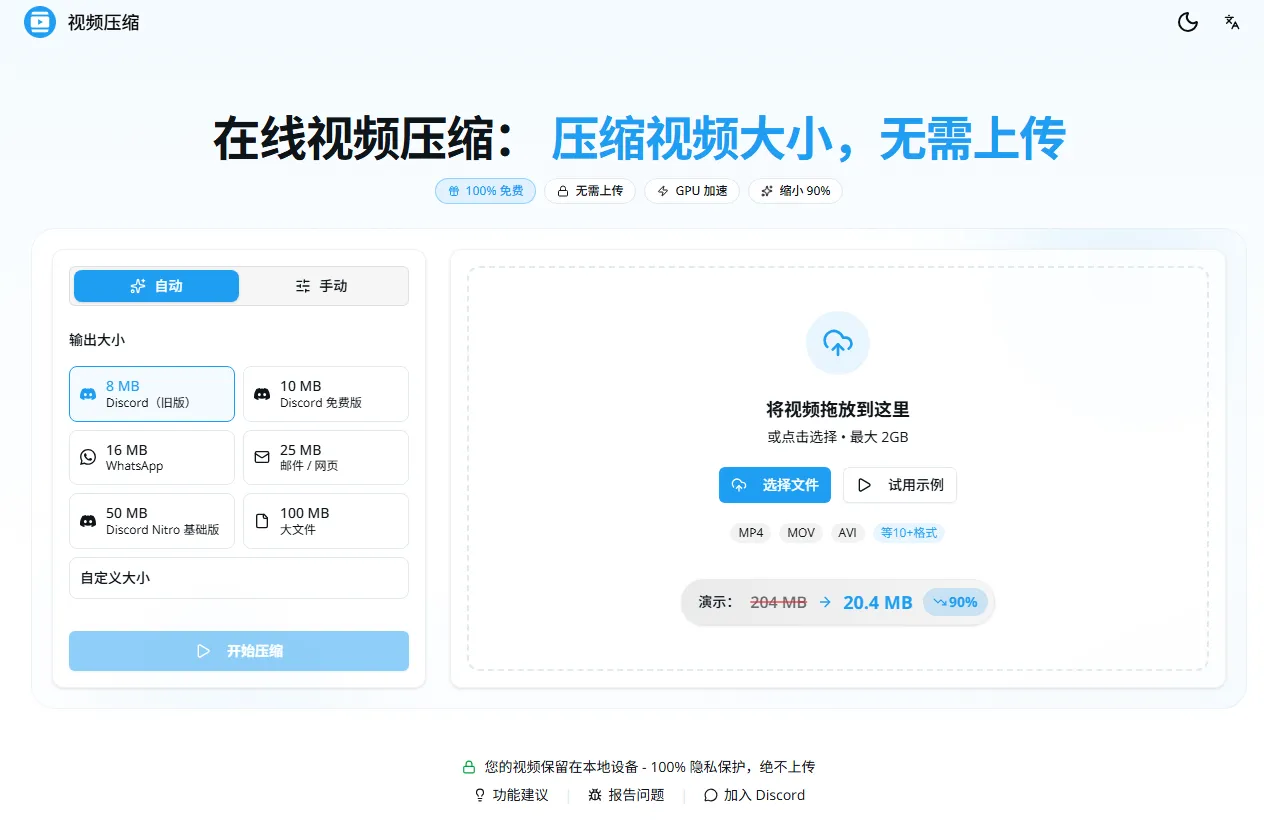1264x828 pixels.
Task: Click the lightbulb icon beside 功能建议
Action: 481,795
